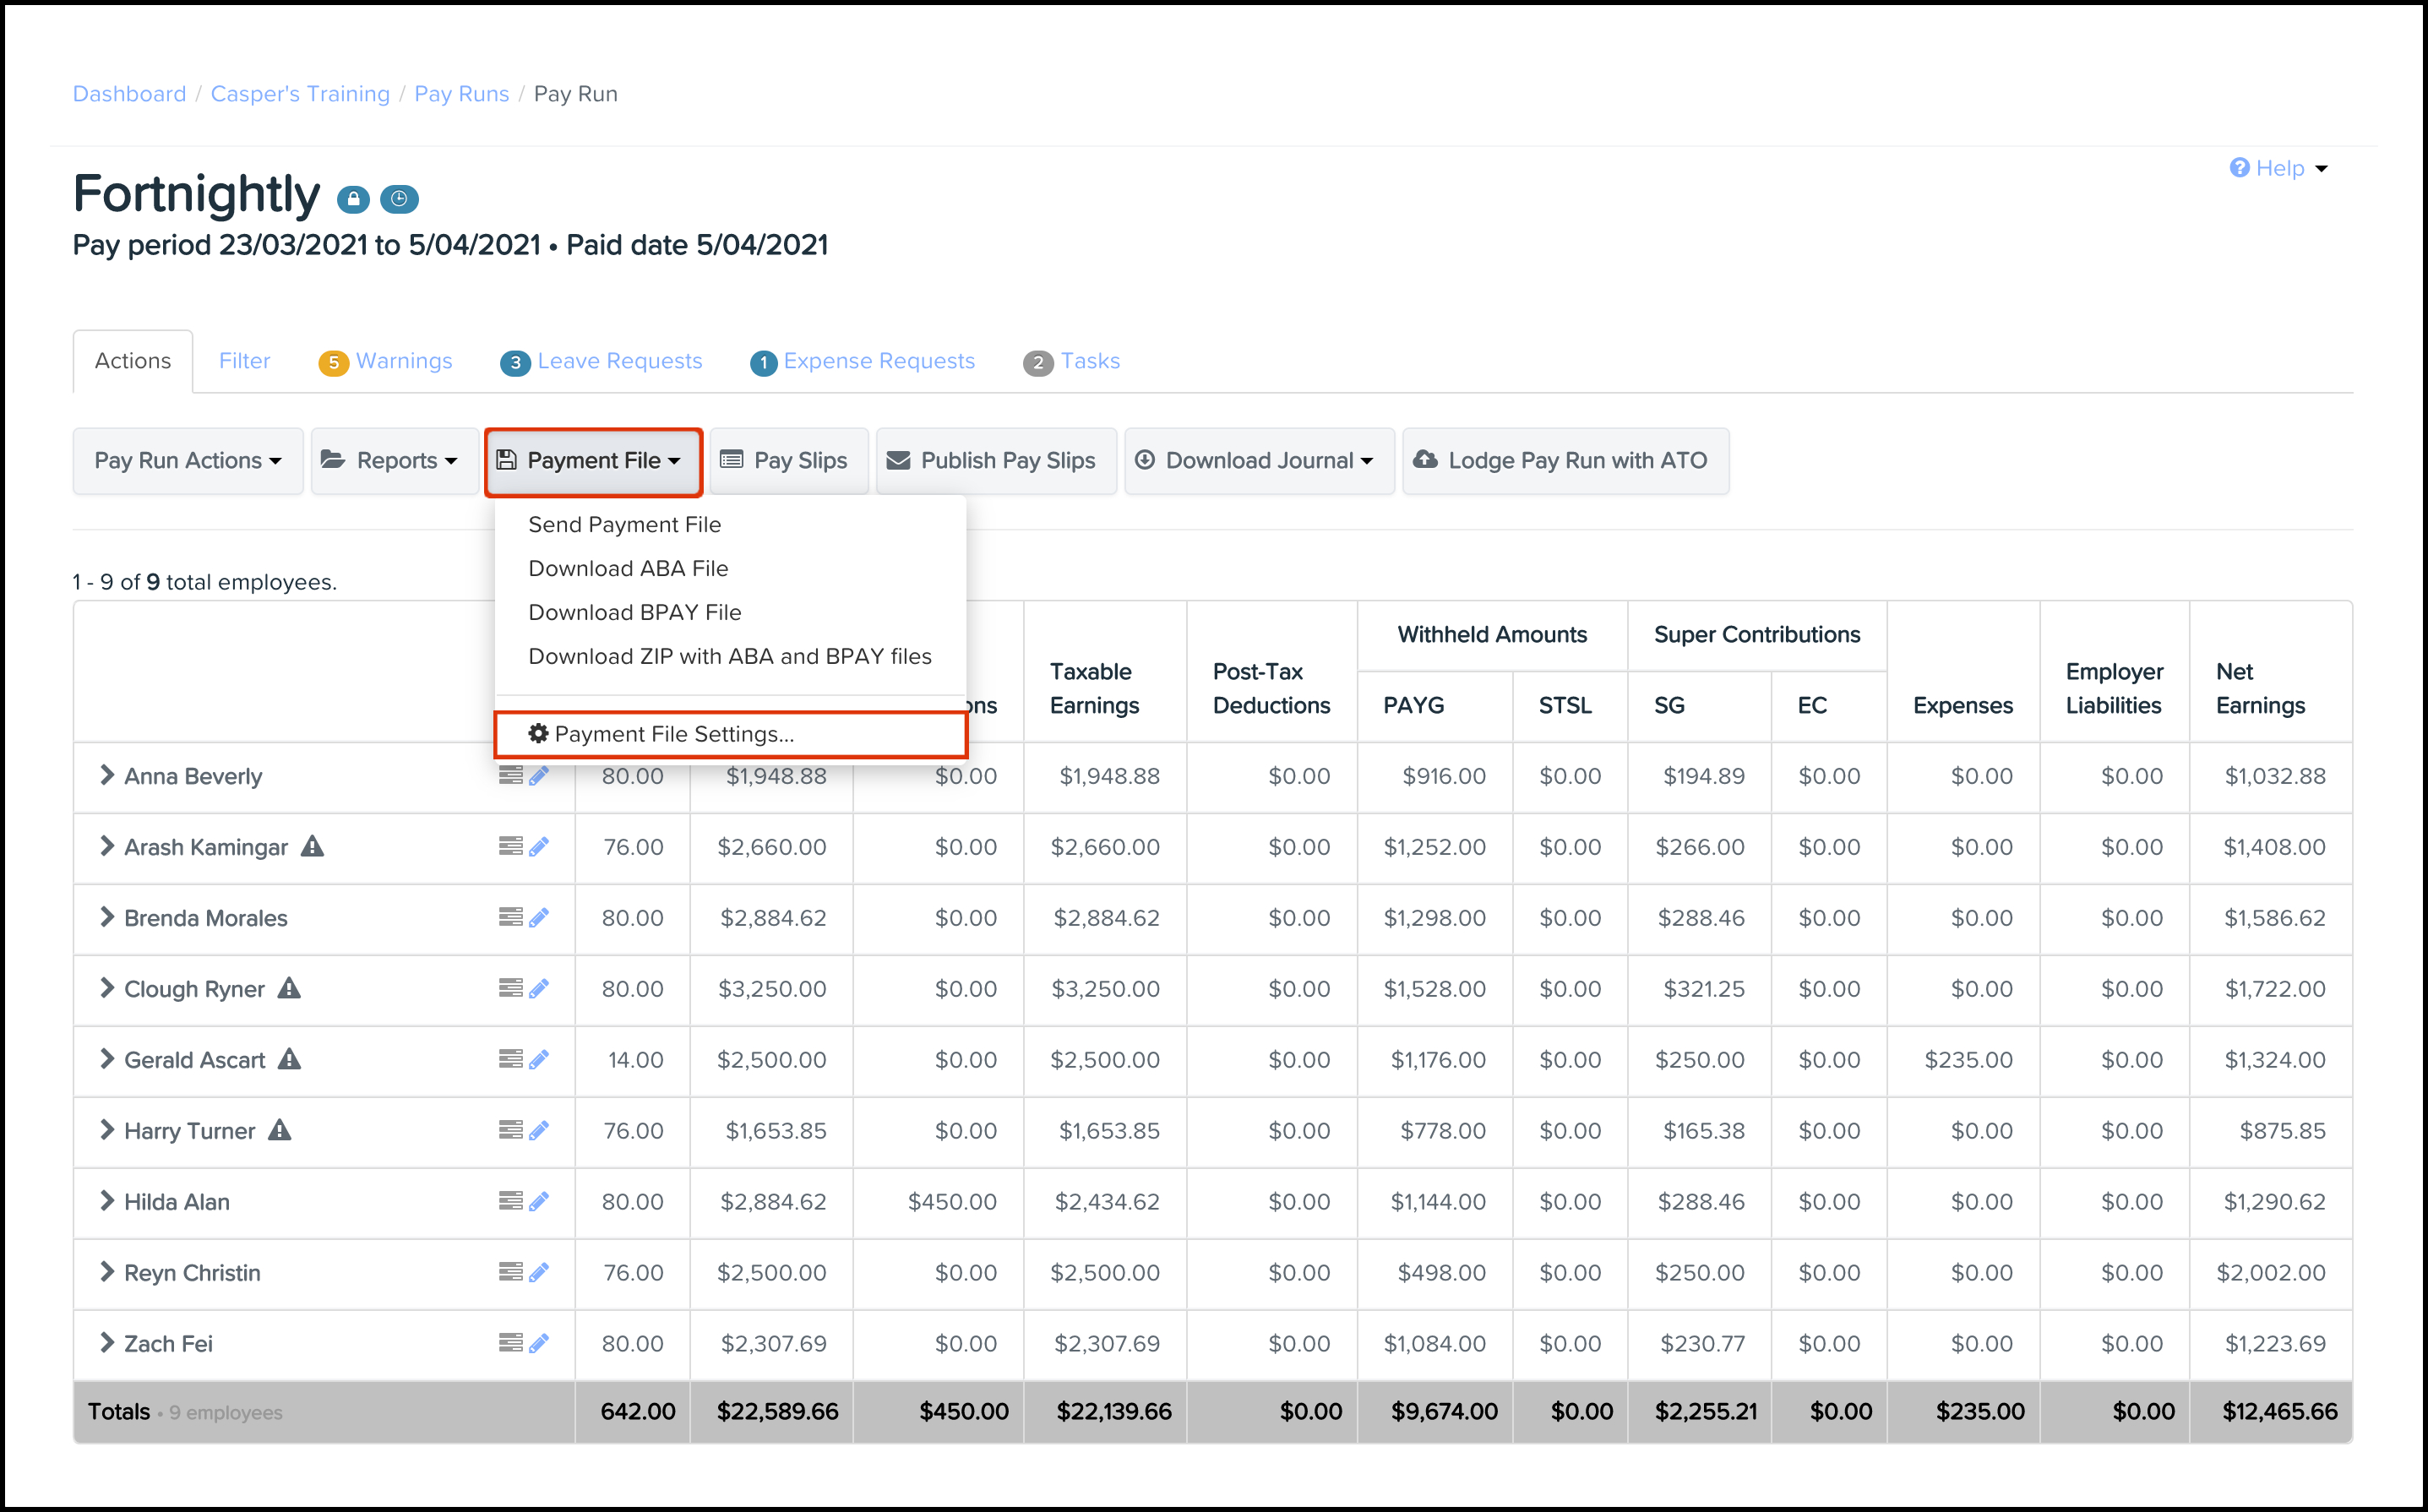
Task: Click Lodge Pay Run with ATO button
Action: pos(1564,461)
